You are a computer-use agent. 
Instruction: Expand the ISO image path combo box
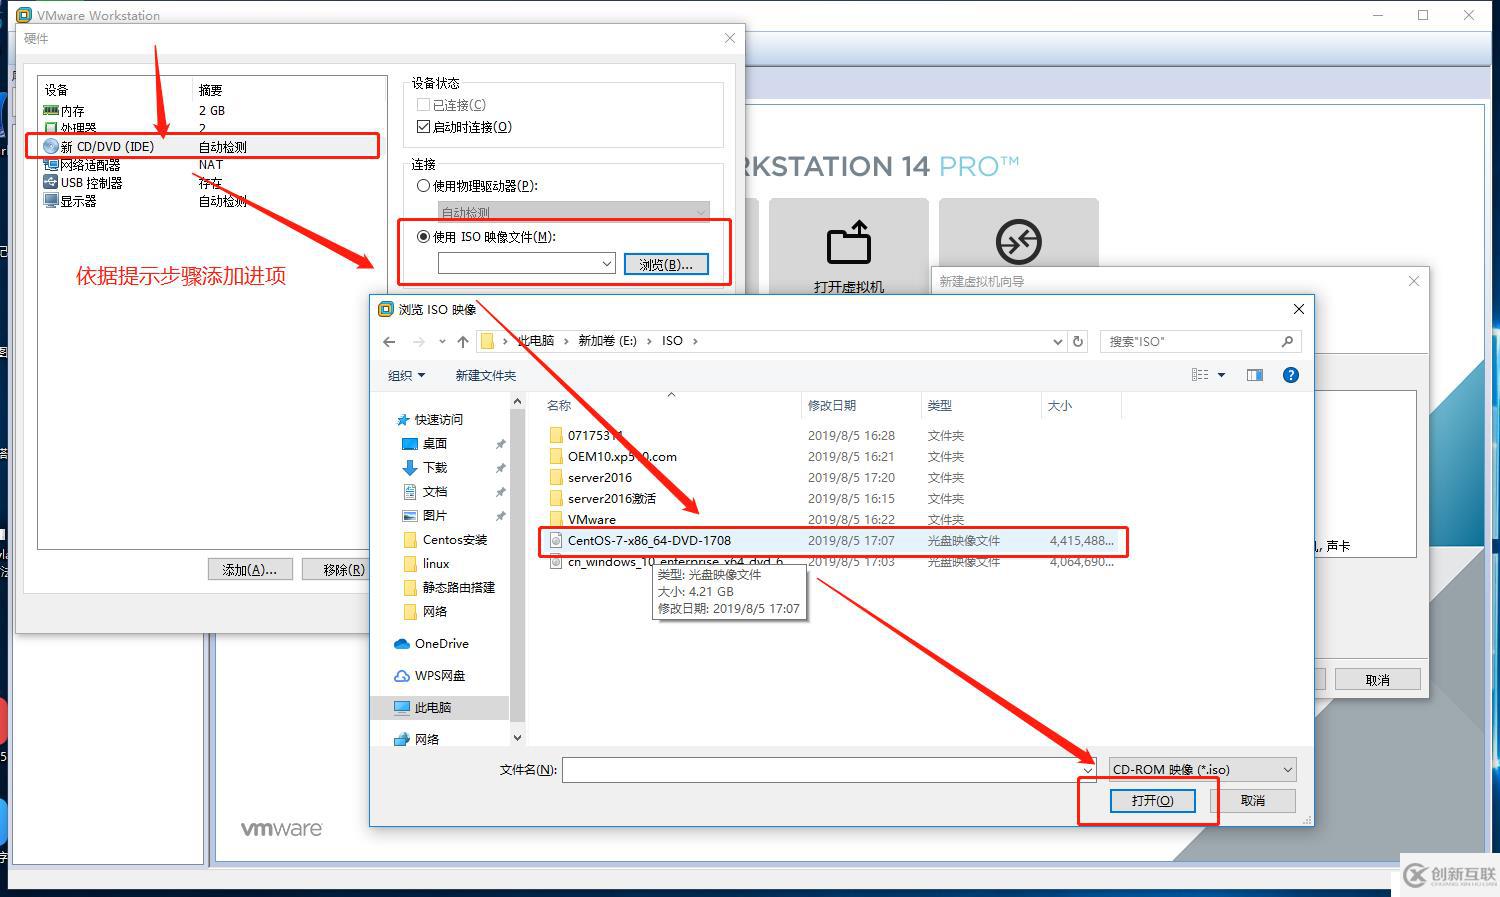(606, 264)
